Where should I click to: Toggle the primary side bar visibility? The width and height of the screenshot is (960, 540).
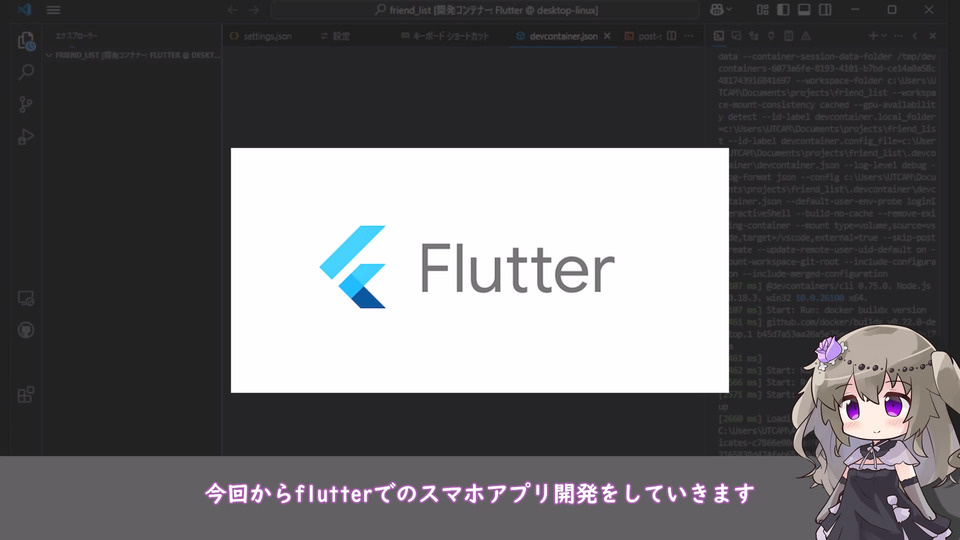pos(783,10)
